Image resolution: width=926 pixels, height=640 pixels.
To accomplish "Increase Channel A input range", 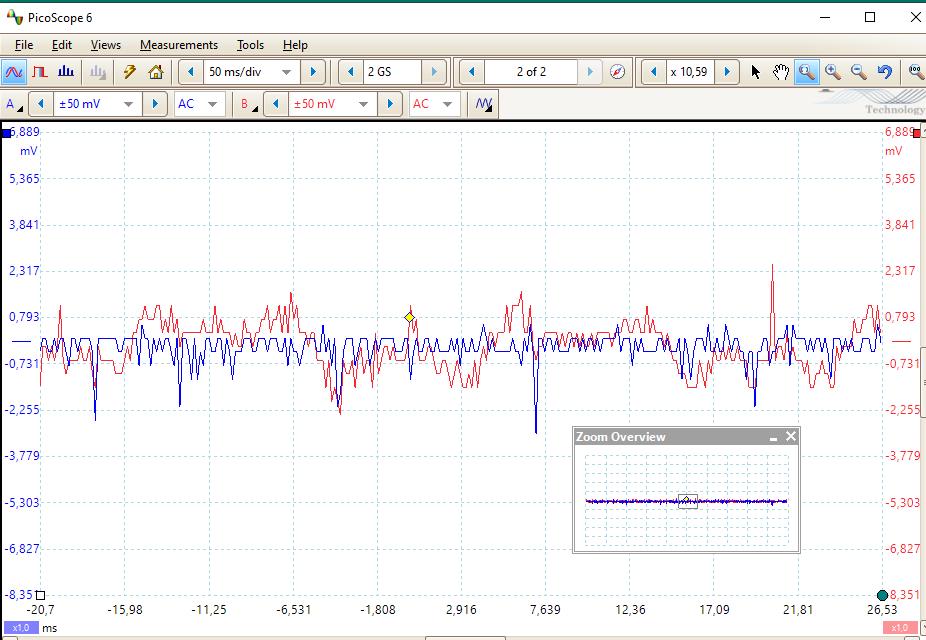I will point(155,104).
